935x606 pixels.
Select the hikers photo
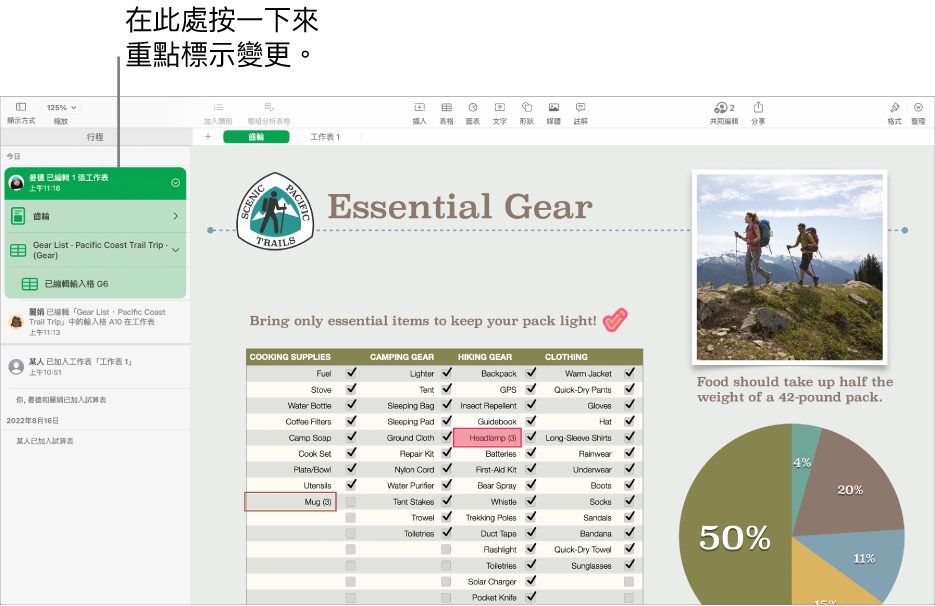(790, 267)
